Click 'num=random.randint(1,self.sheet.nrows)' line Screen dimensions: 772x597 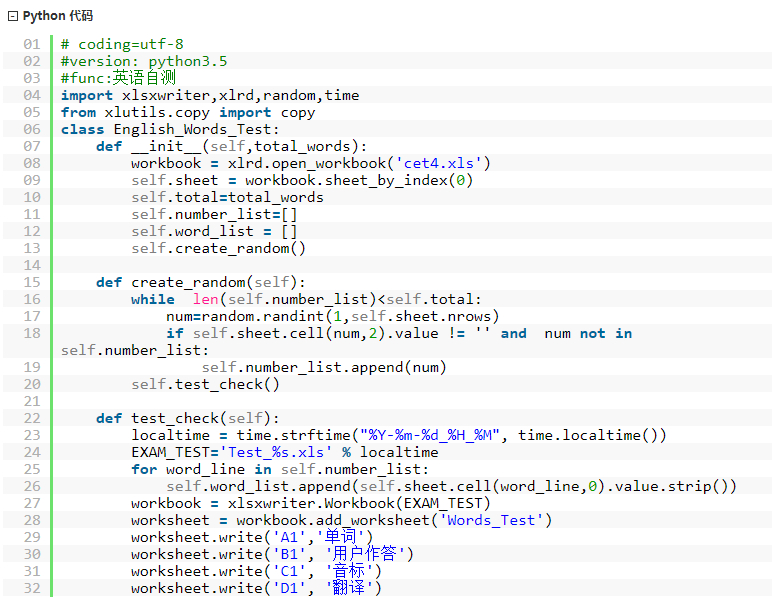(333, 316)
